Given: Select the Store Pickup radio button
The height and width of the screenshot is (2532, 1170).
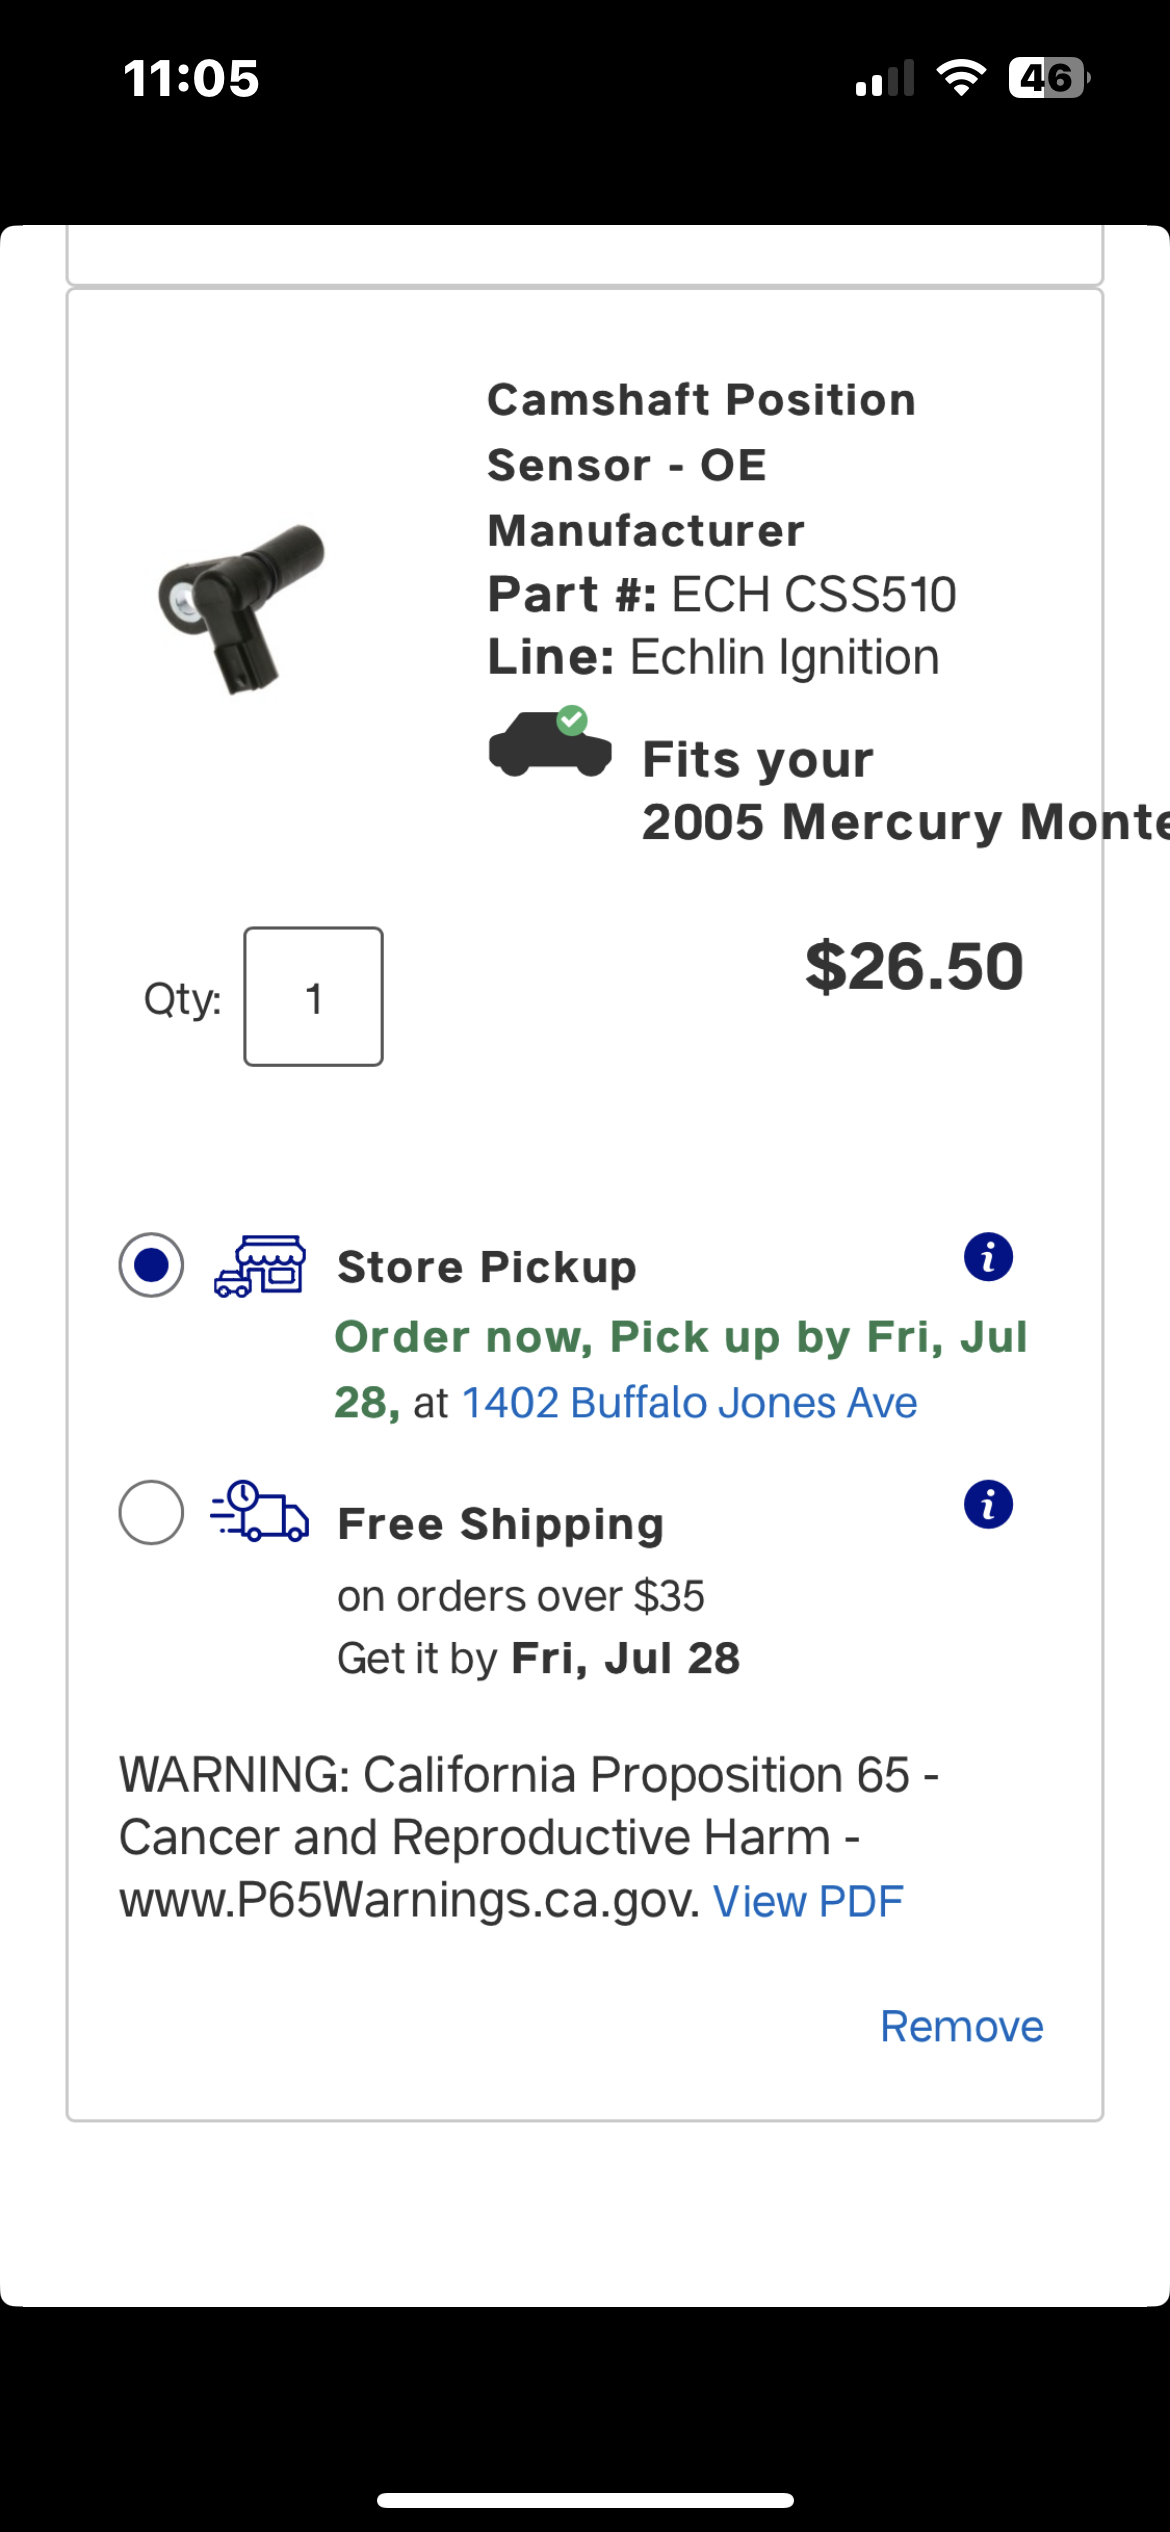Looking at the screenshot, I should (151, 1265).
